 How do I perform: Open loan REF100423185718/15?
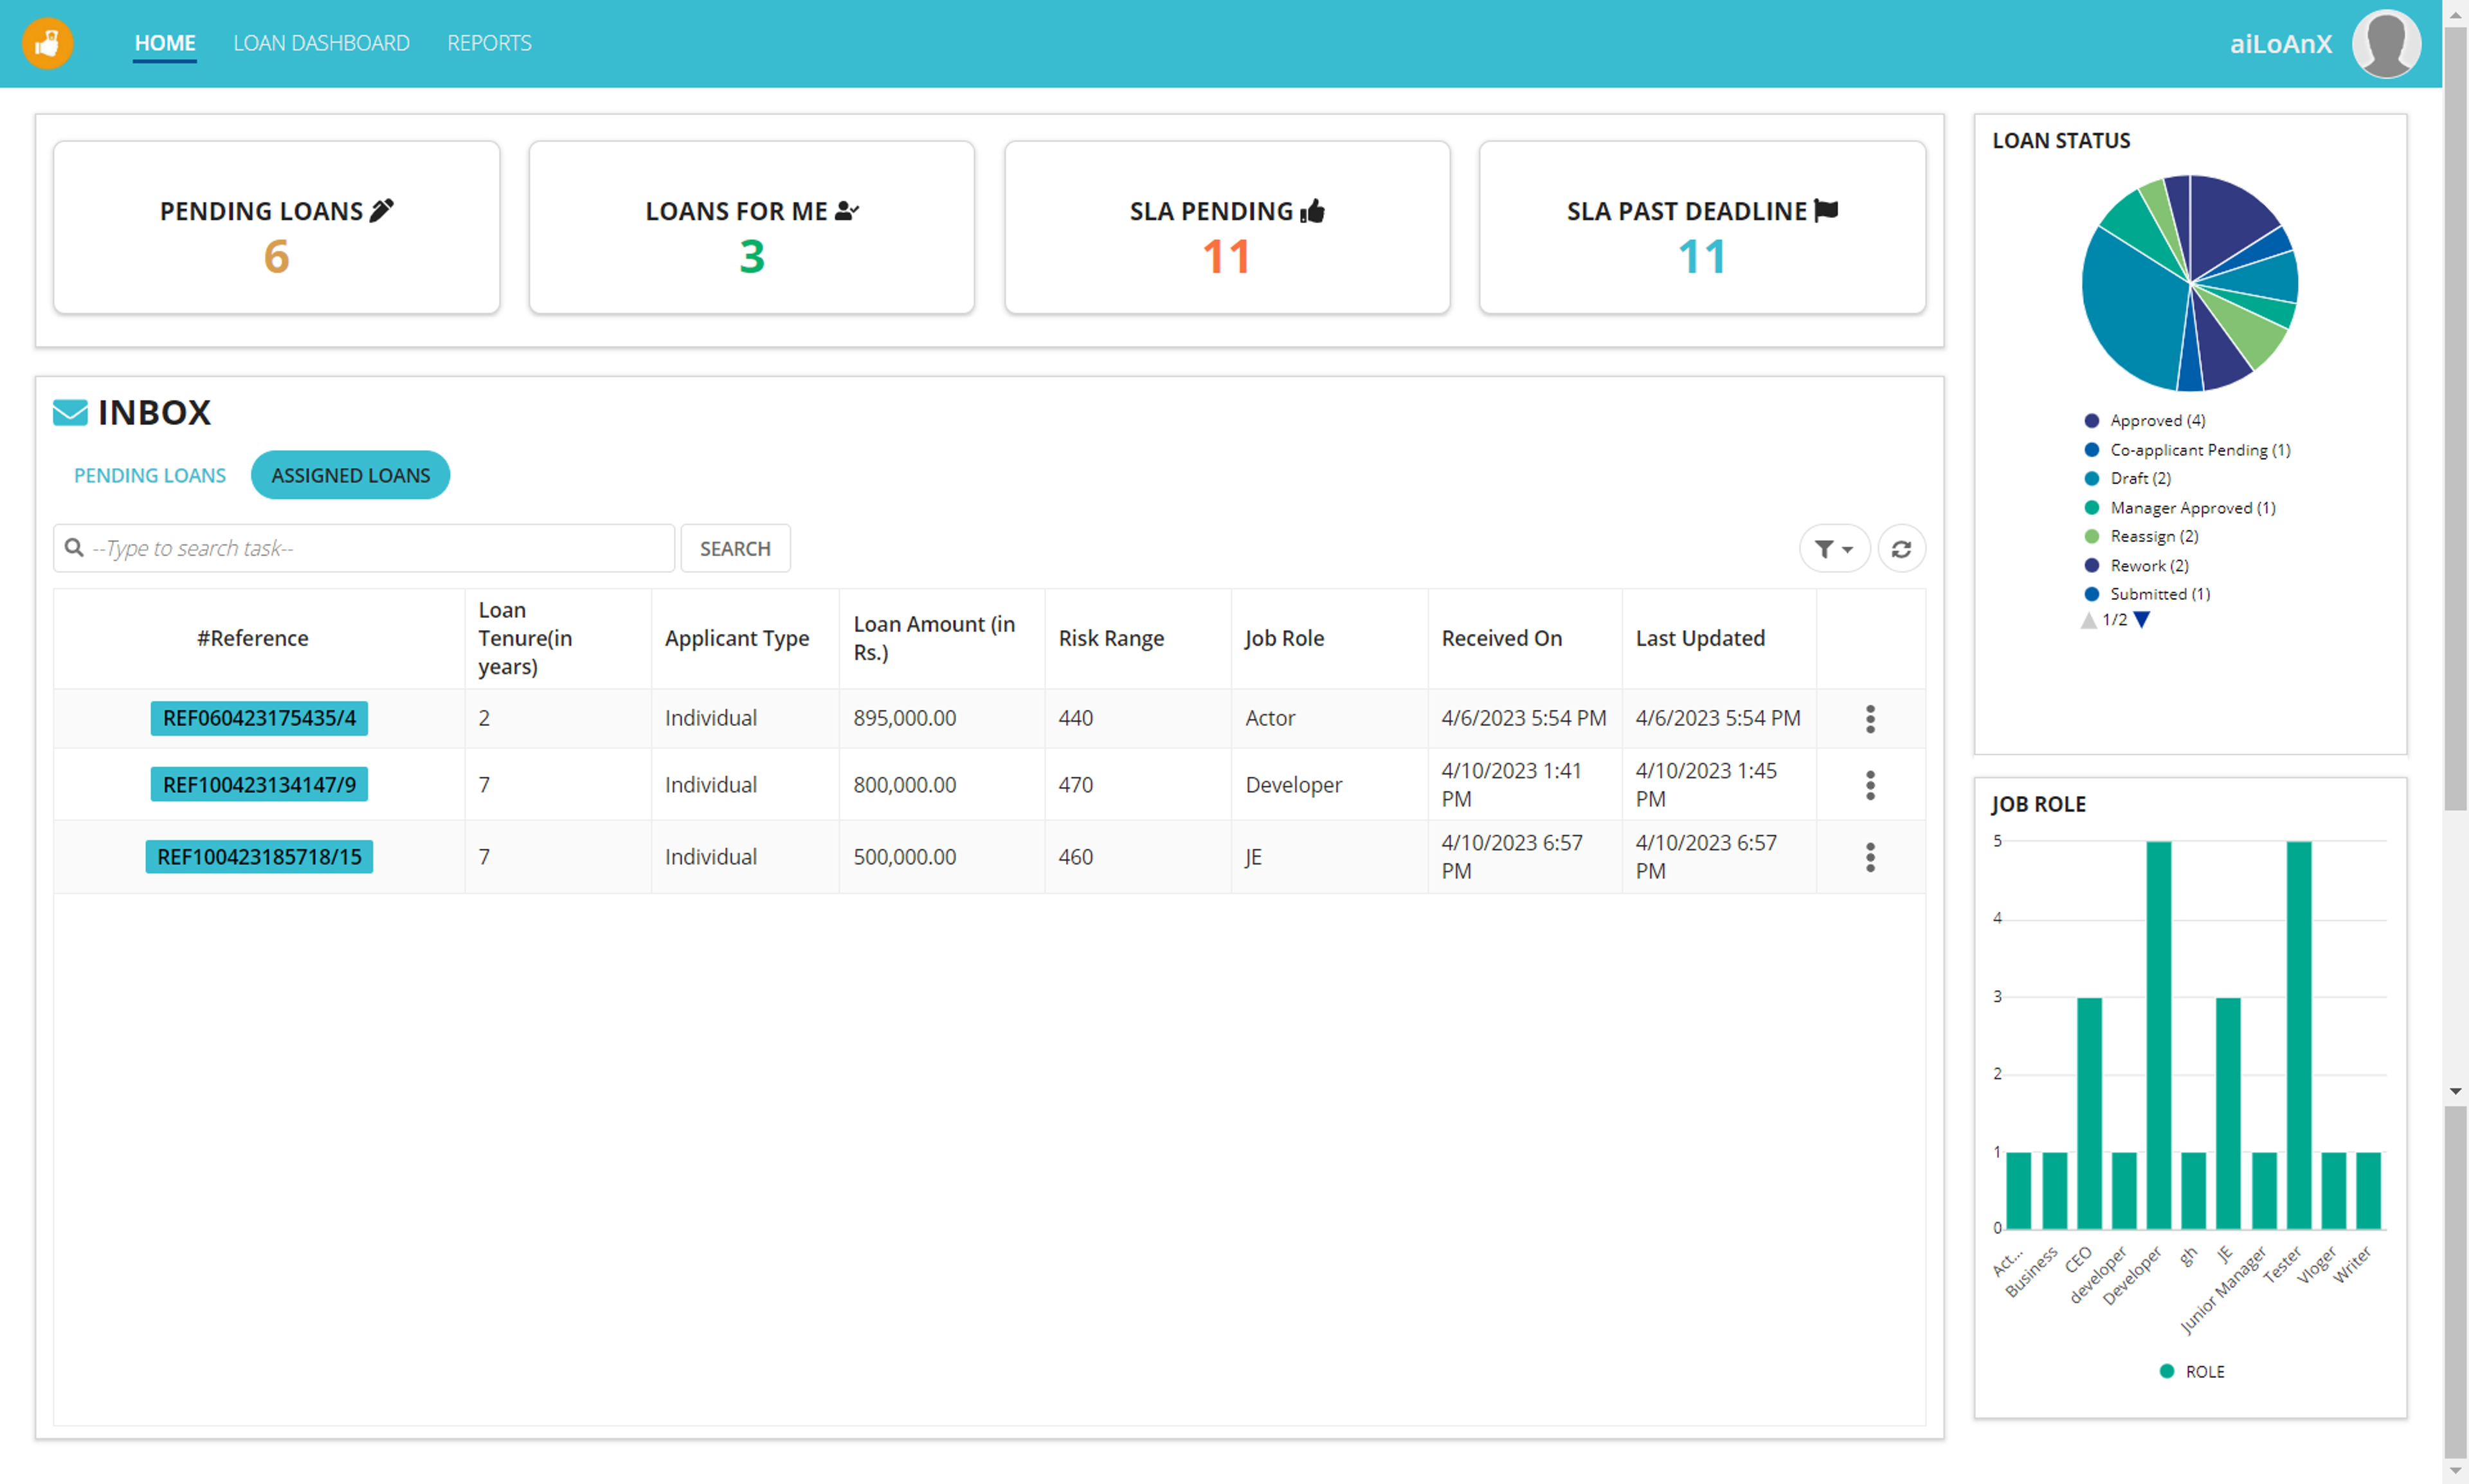(259, 857)
